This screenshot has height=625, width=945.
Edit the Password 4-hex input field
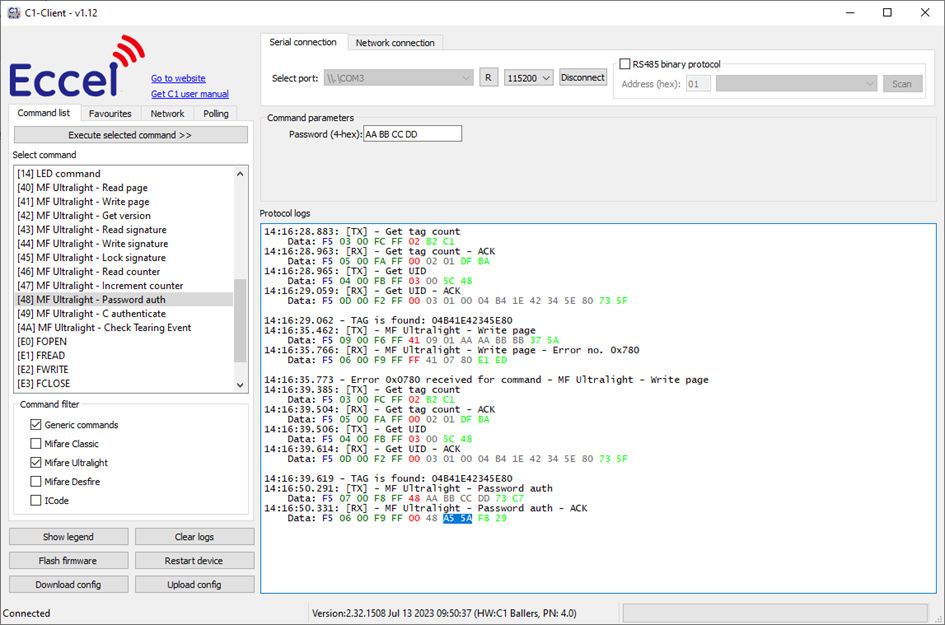[x=411, y=133]
